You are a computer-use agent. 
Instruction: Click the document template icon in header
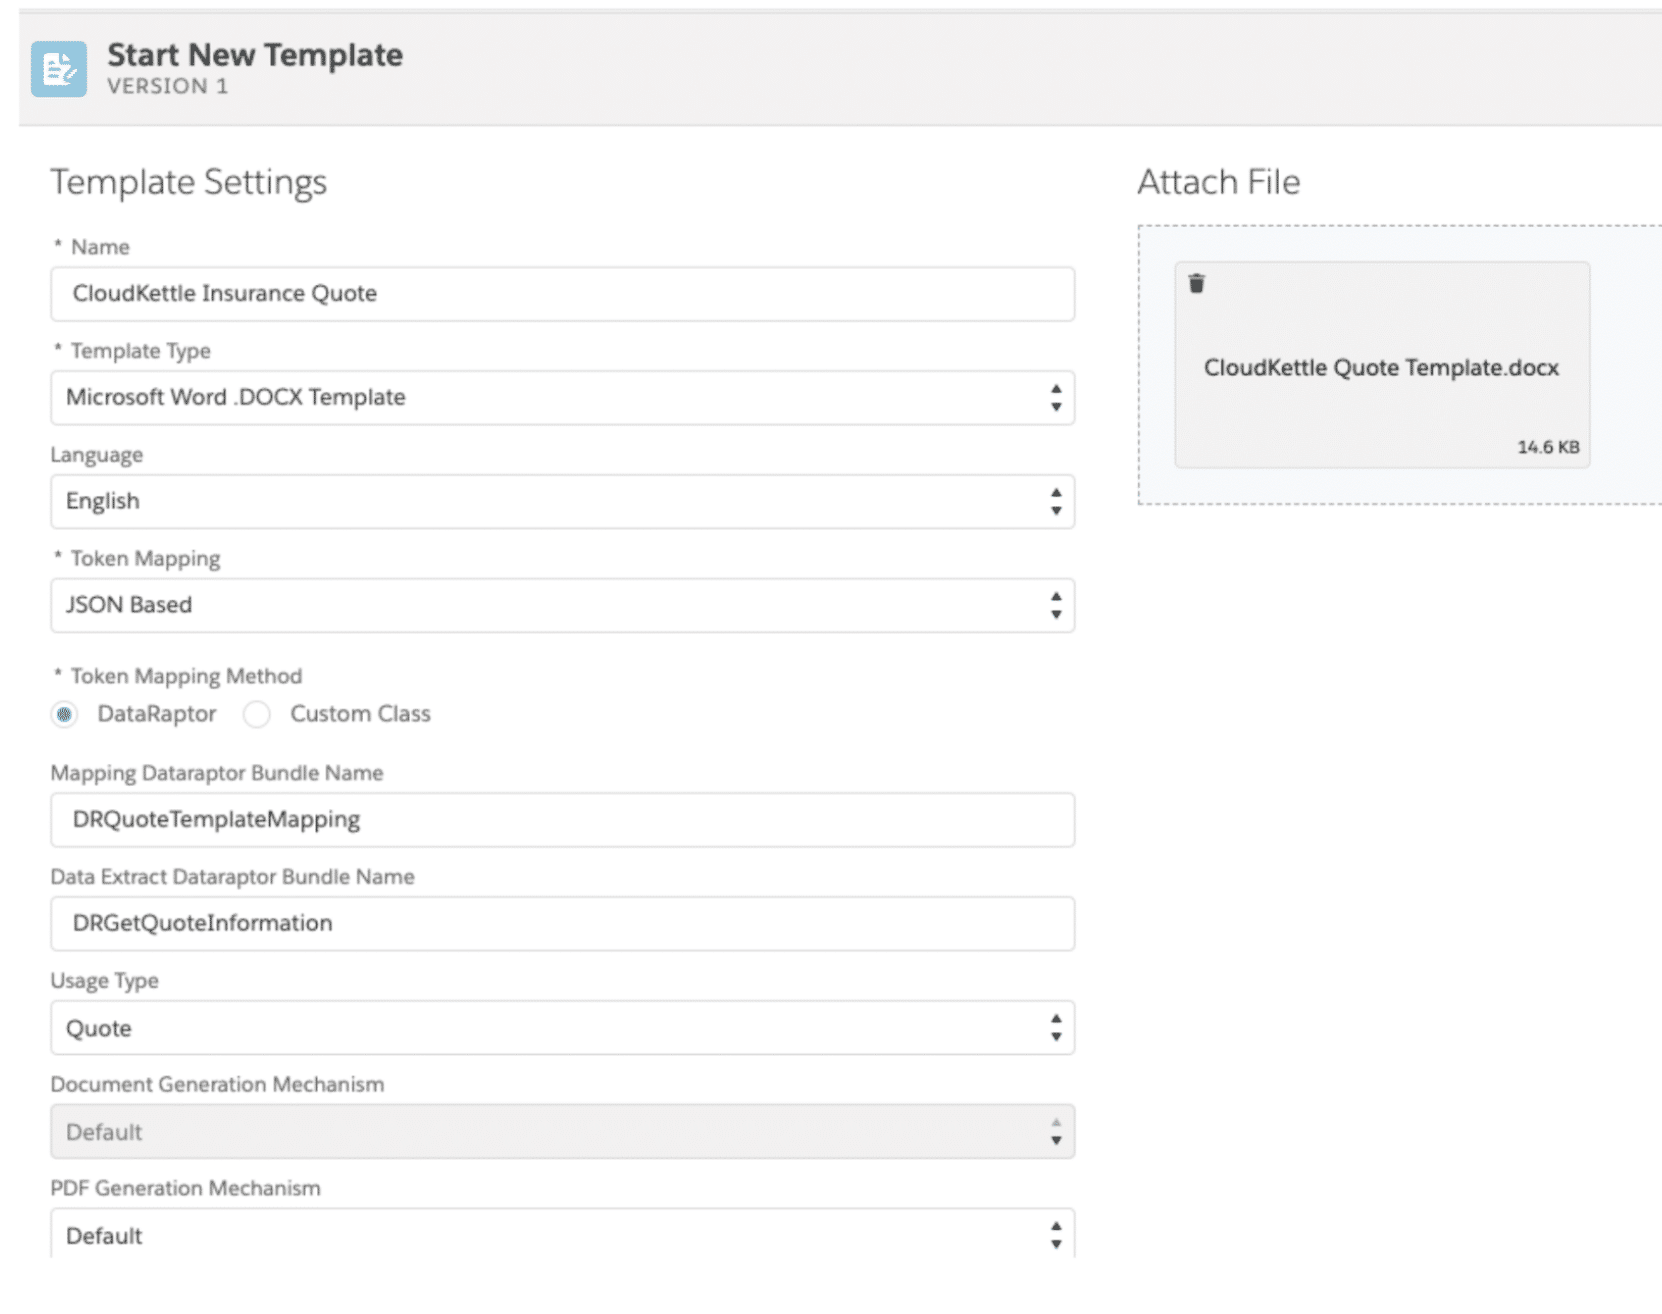point(59,69)
